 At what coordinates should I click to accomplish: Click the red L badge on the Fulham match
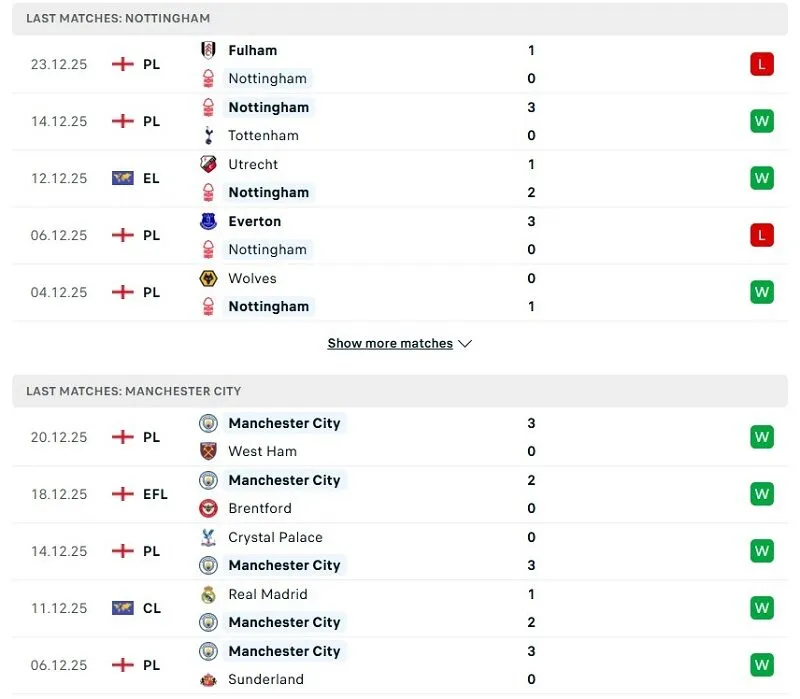(762, 64)
